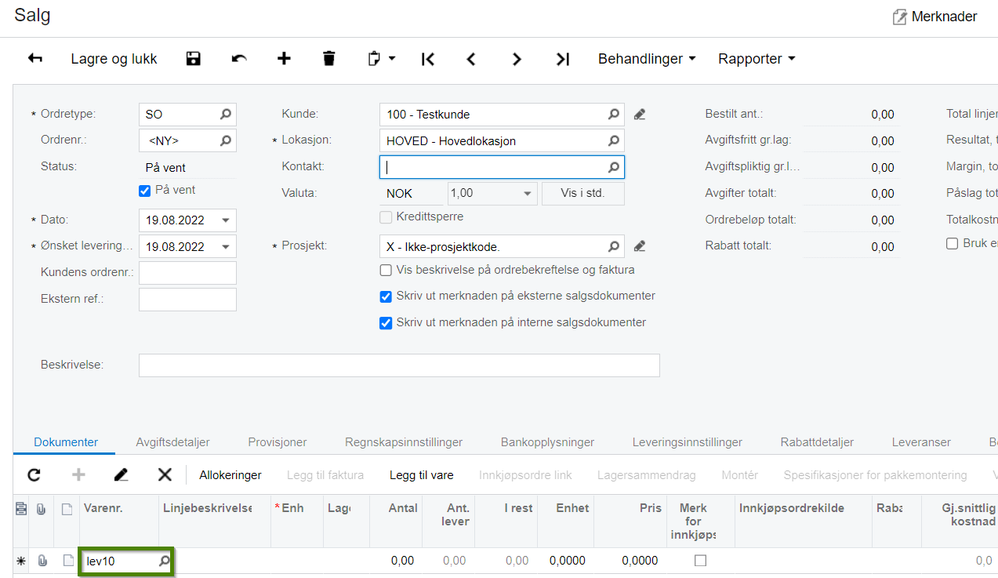Open the Rapporter menu
Image resolution: width=998 pixels, height=578 pixels.
757,59
